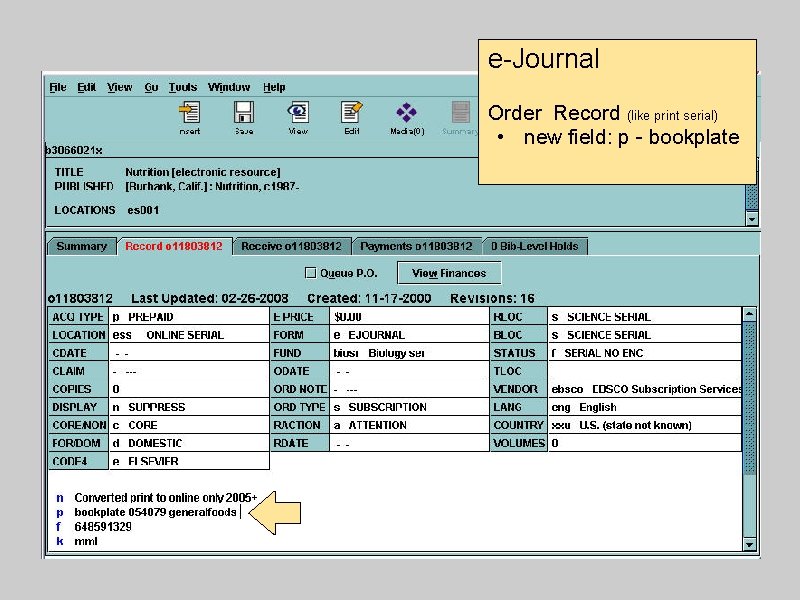
Task: Click the 'Last Updated: 02-26-2008' text
Action: [210, 298]
